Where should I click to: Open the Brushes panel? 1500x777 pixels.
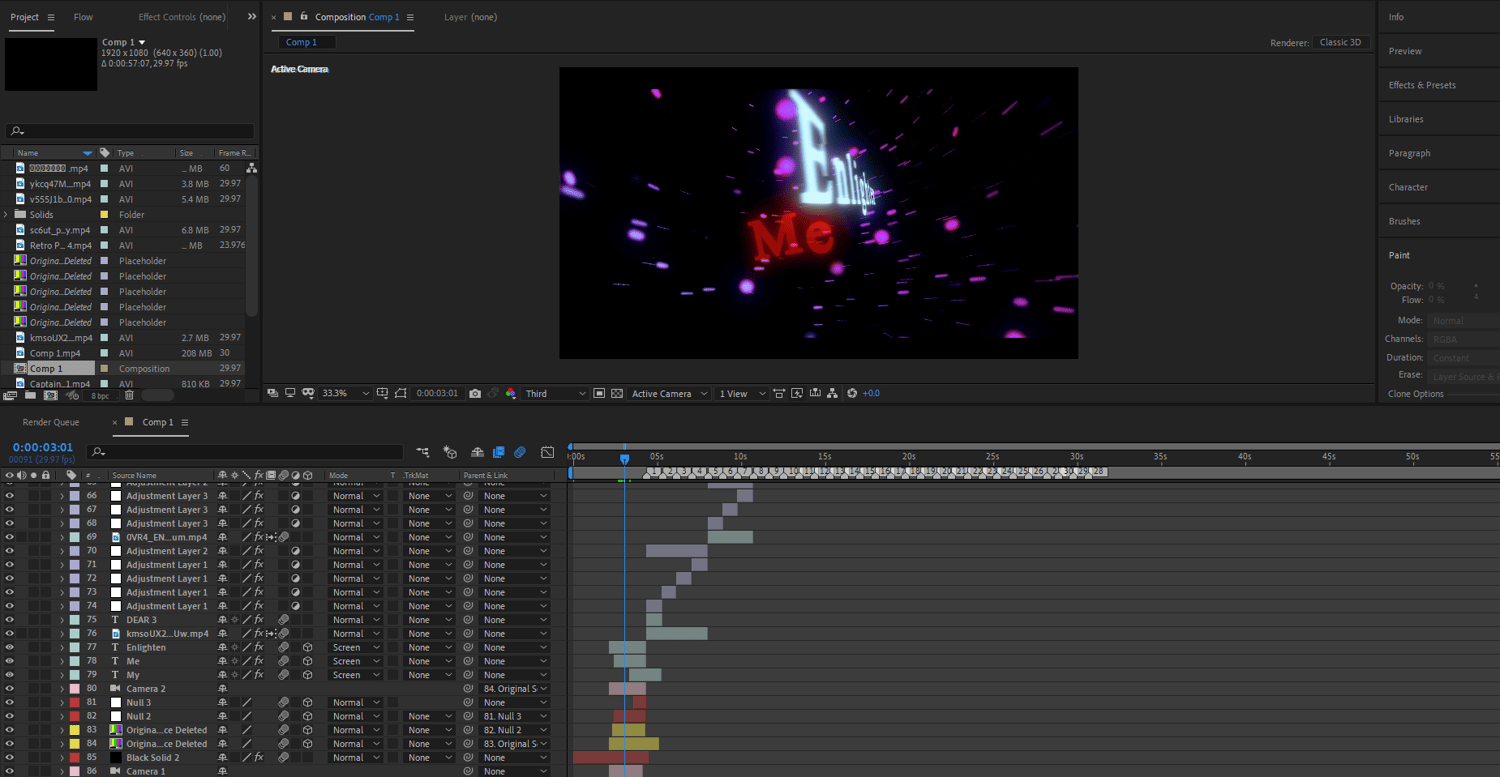pyautogui.click(x=1405, y=221)
